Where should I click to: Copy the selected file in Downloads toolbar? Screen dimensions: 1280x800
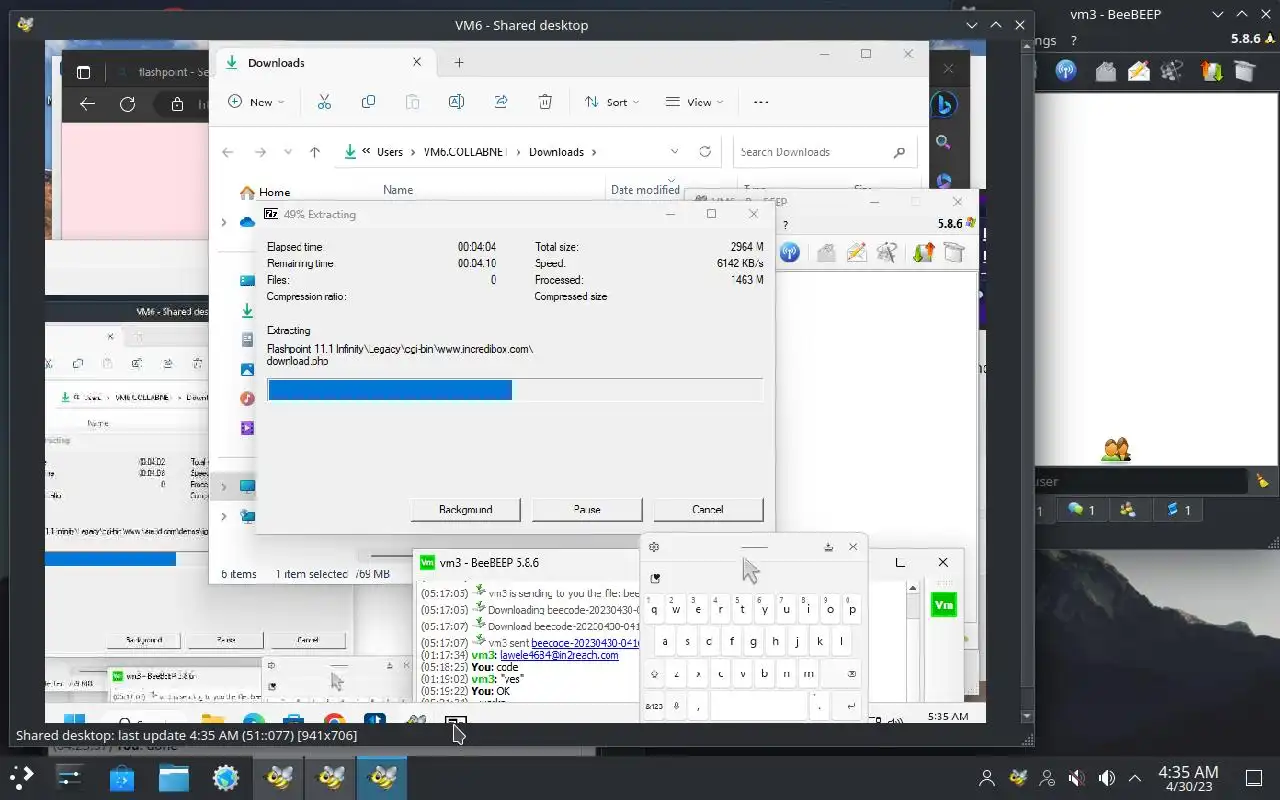point(368,102)
